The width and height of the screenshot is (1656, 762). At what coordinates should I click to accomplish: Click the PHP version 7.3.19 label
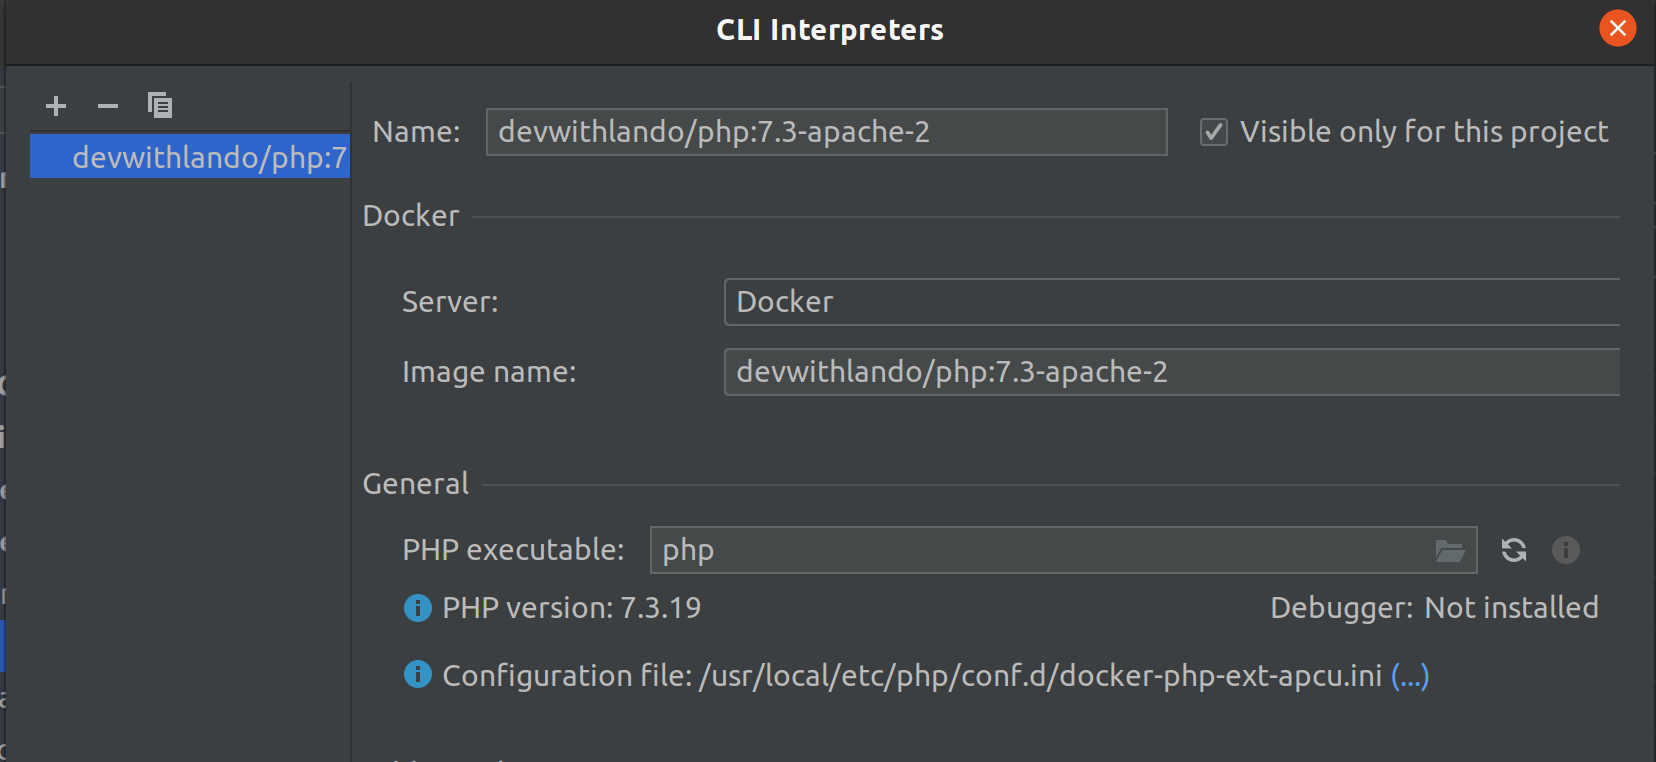(x=572, y=608)
